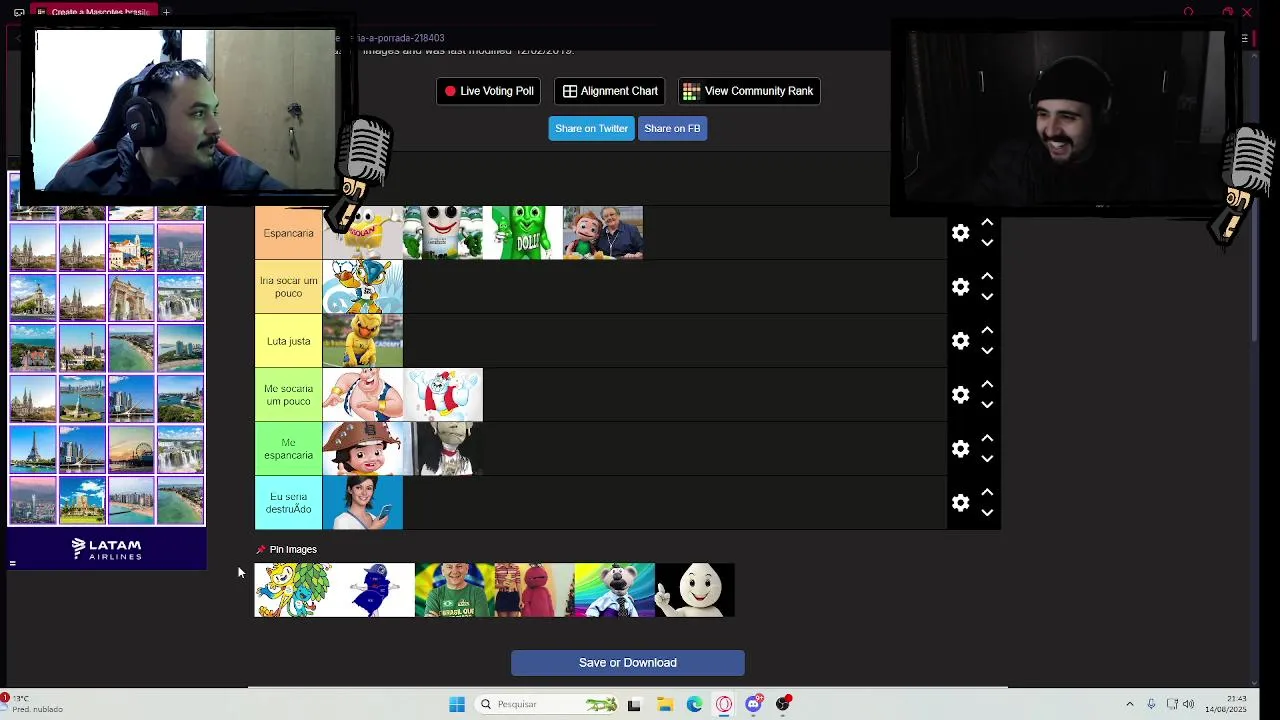This screenshot has height=720, width=1280.
Task: Pick bear on rainbow background from unranked images
Action: [x=615, y=590]
